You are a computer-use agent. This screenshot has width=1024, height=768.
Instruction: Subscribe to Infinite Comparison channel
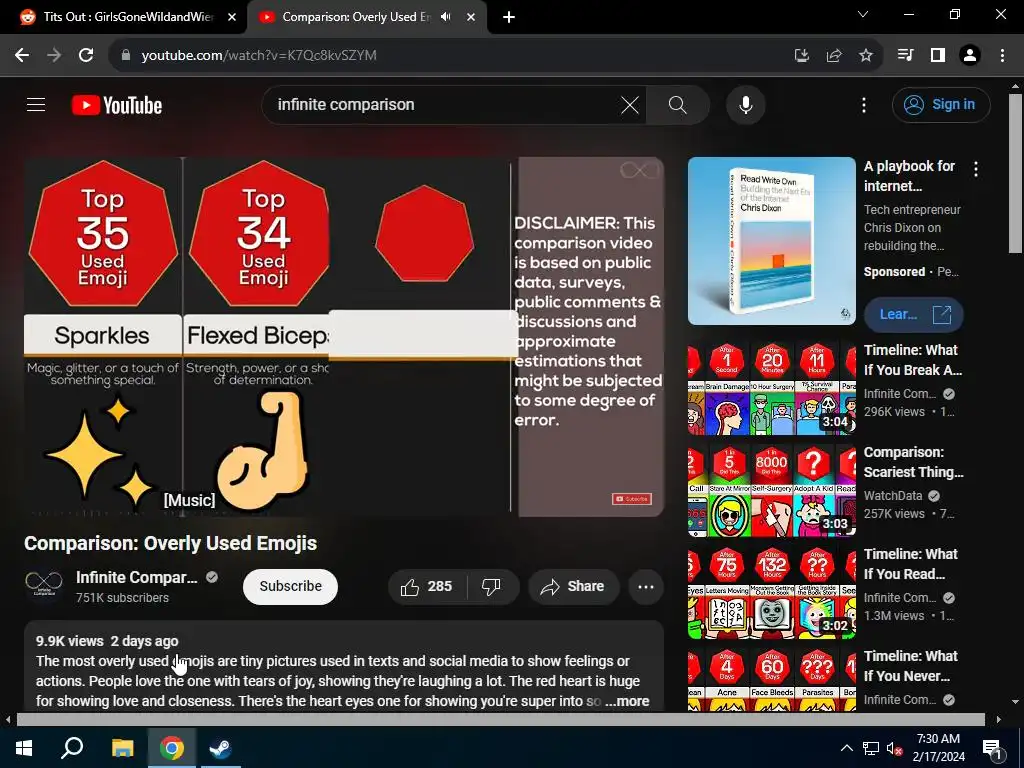pyautogui.click(x=291, y=586)
